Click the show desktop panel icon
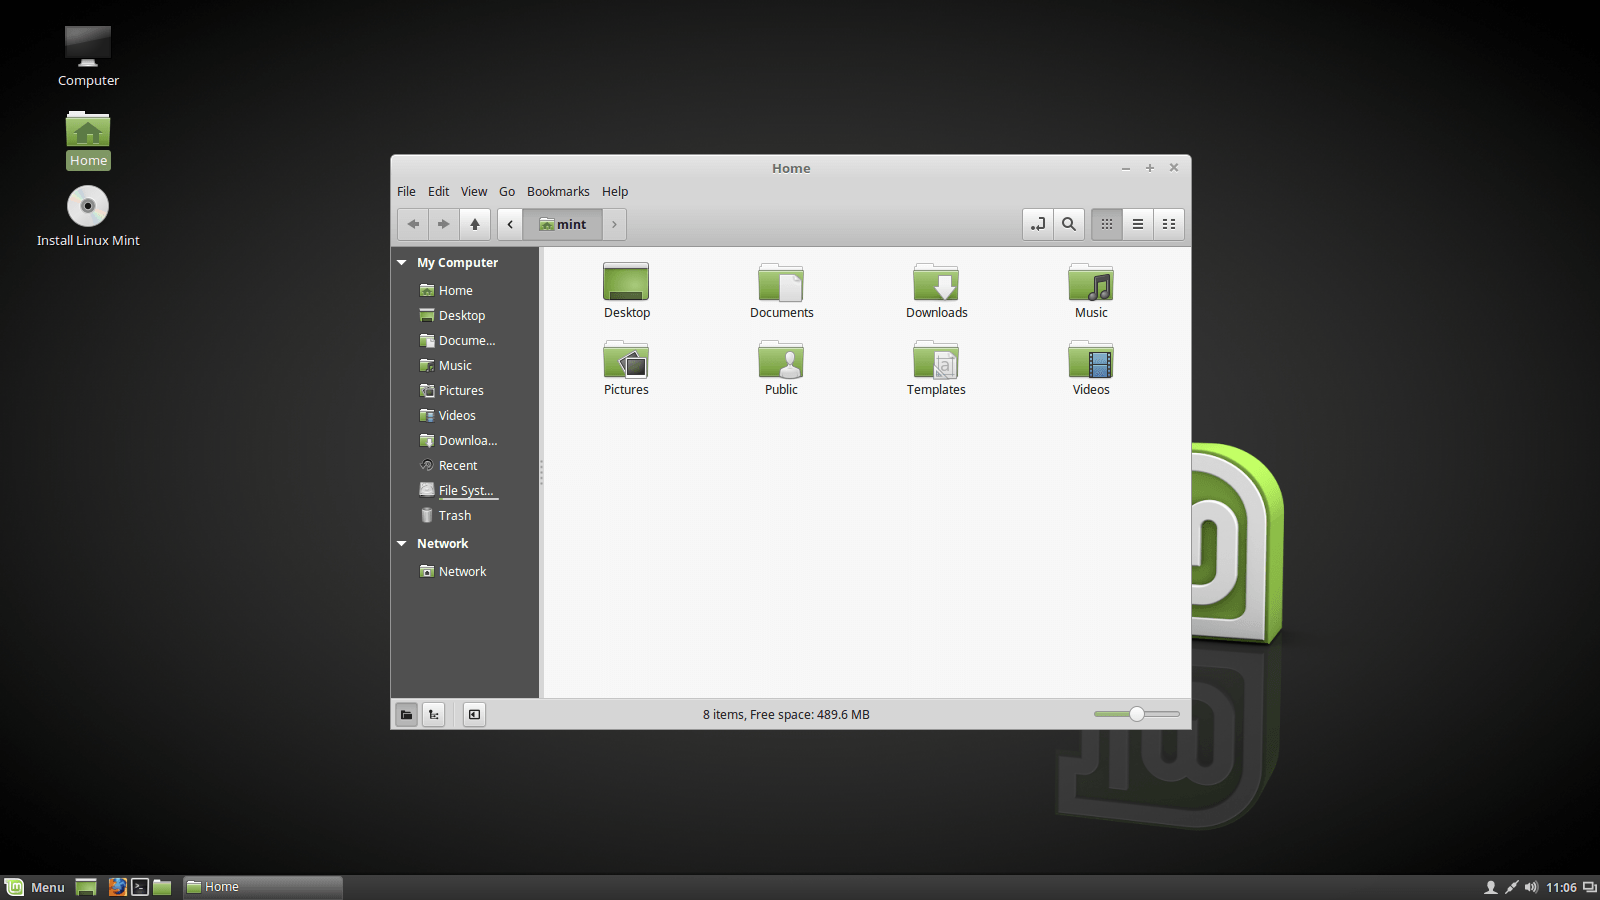The height and width of the screenshot is (900, 1600). [86, 887]
